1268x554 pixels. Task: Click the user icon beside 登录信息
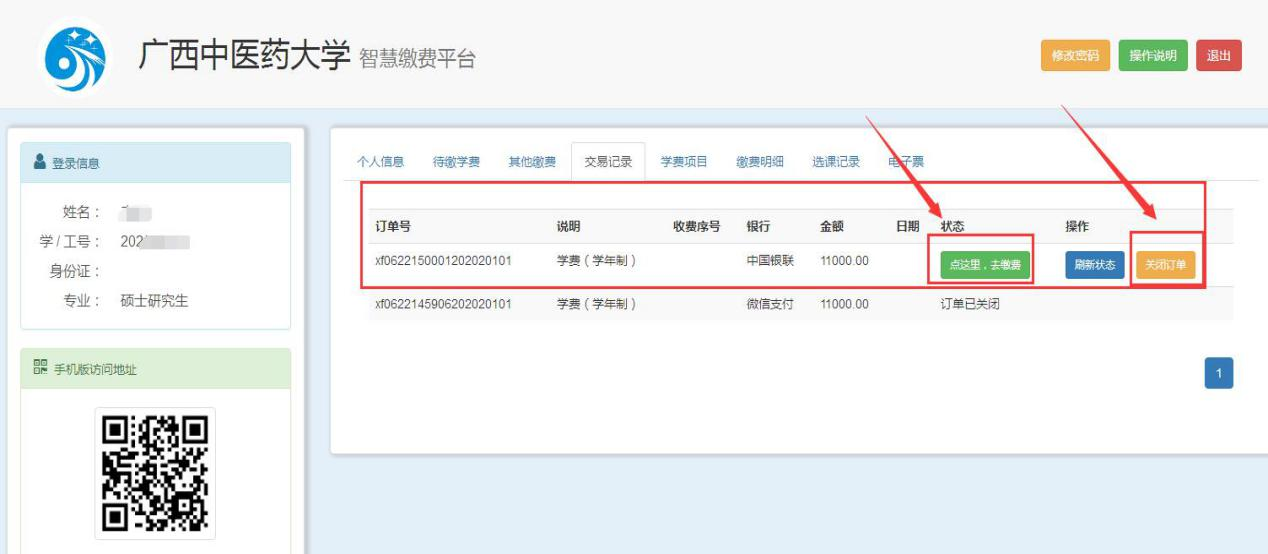point(39,164)
